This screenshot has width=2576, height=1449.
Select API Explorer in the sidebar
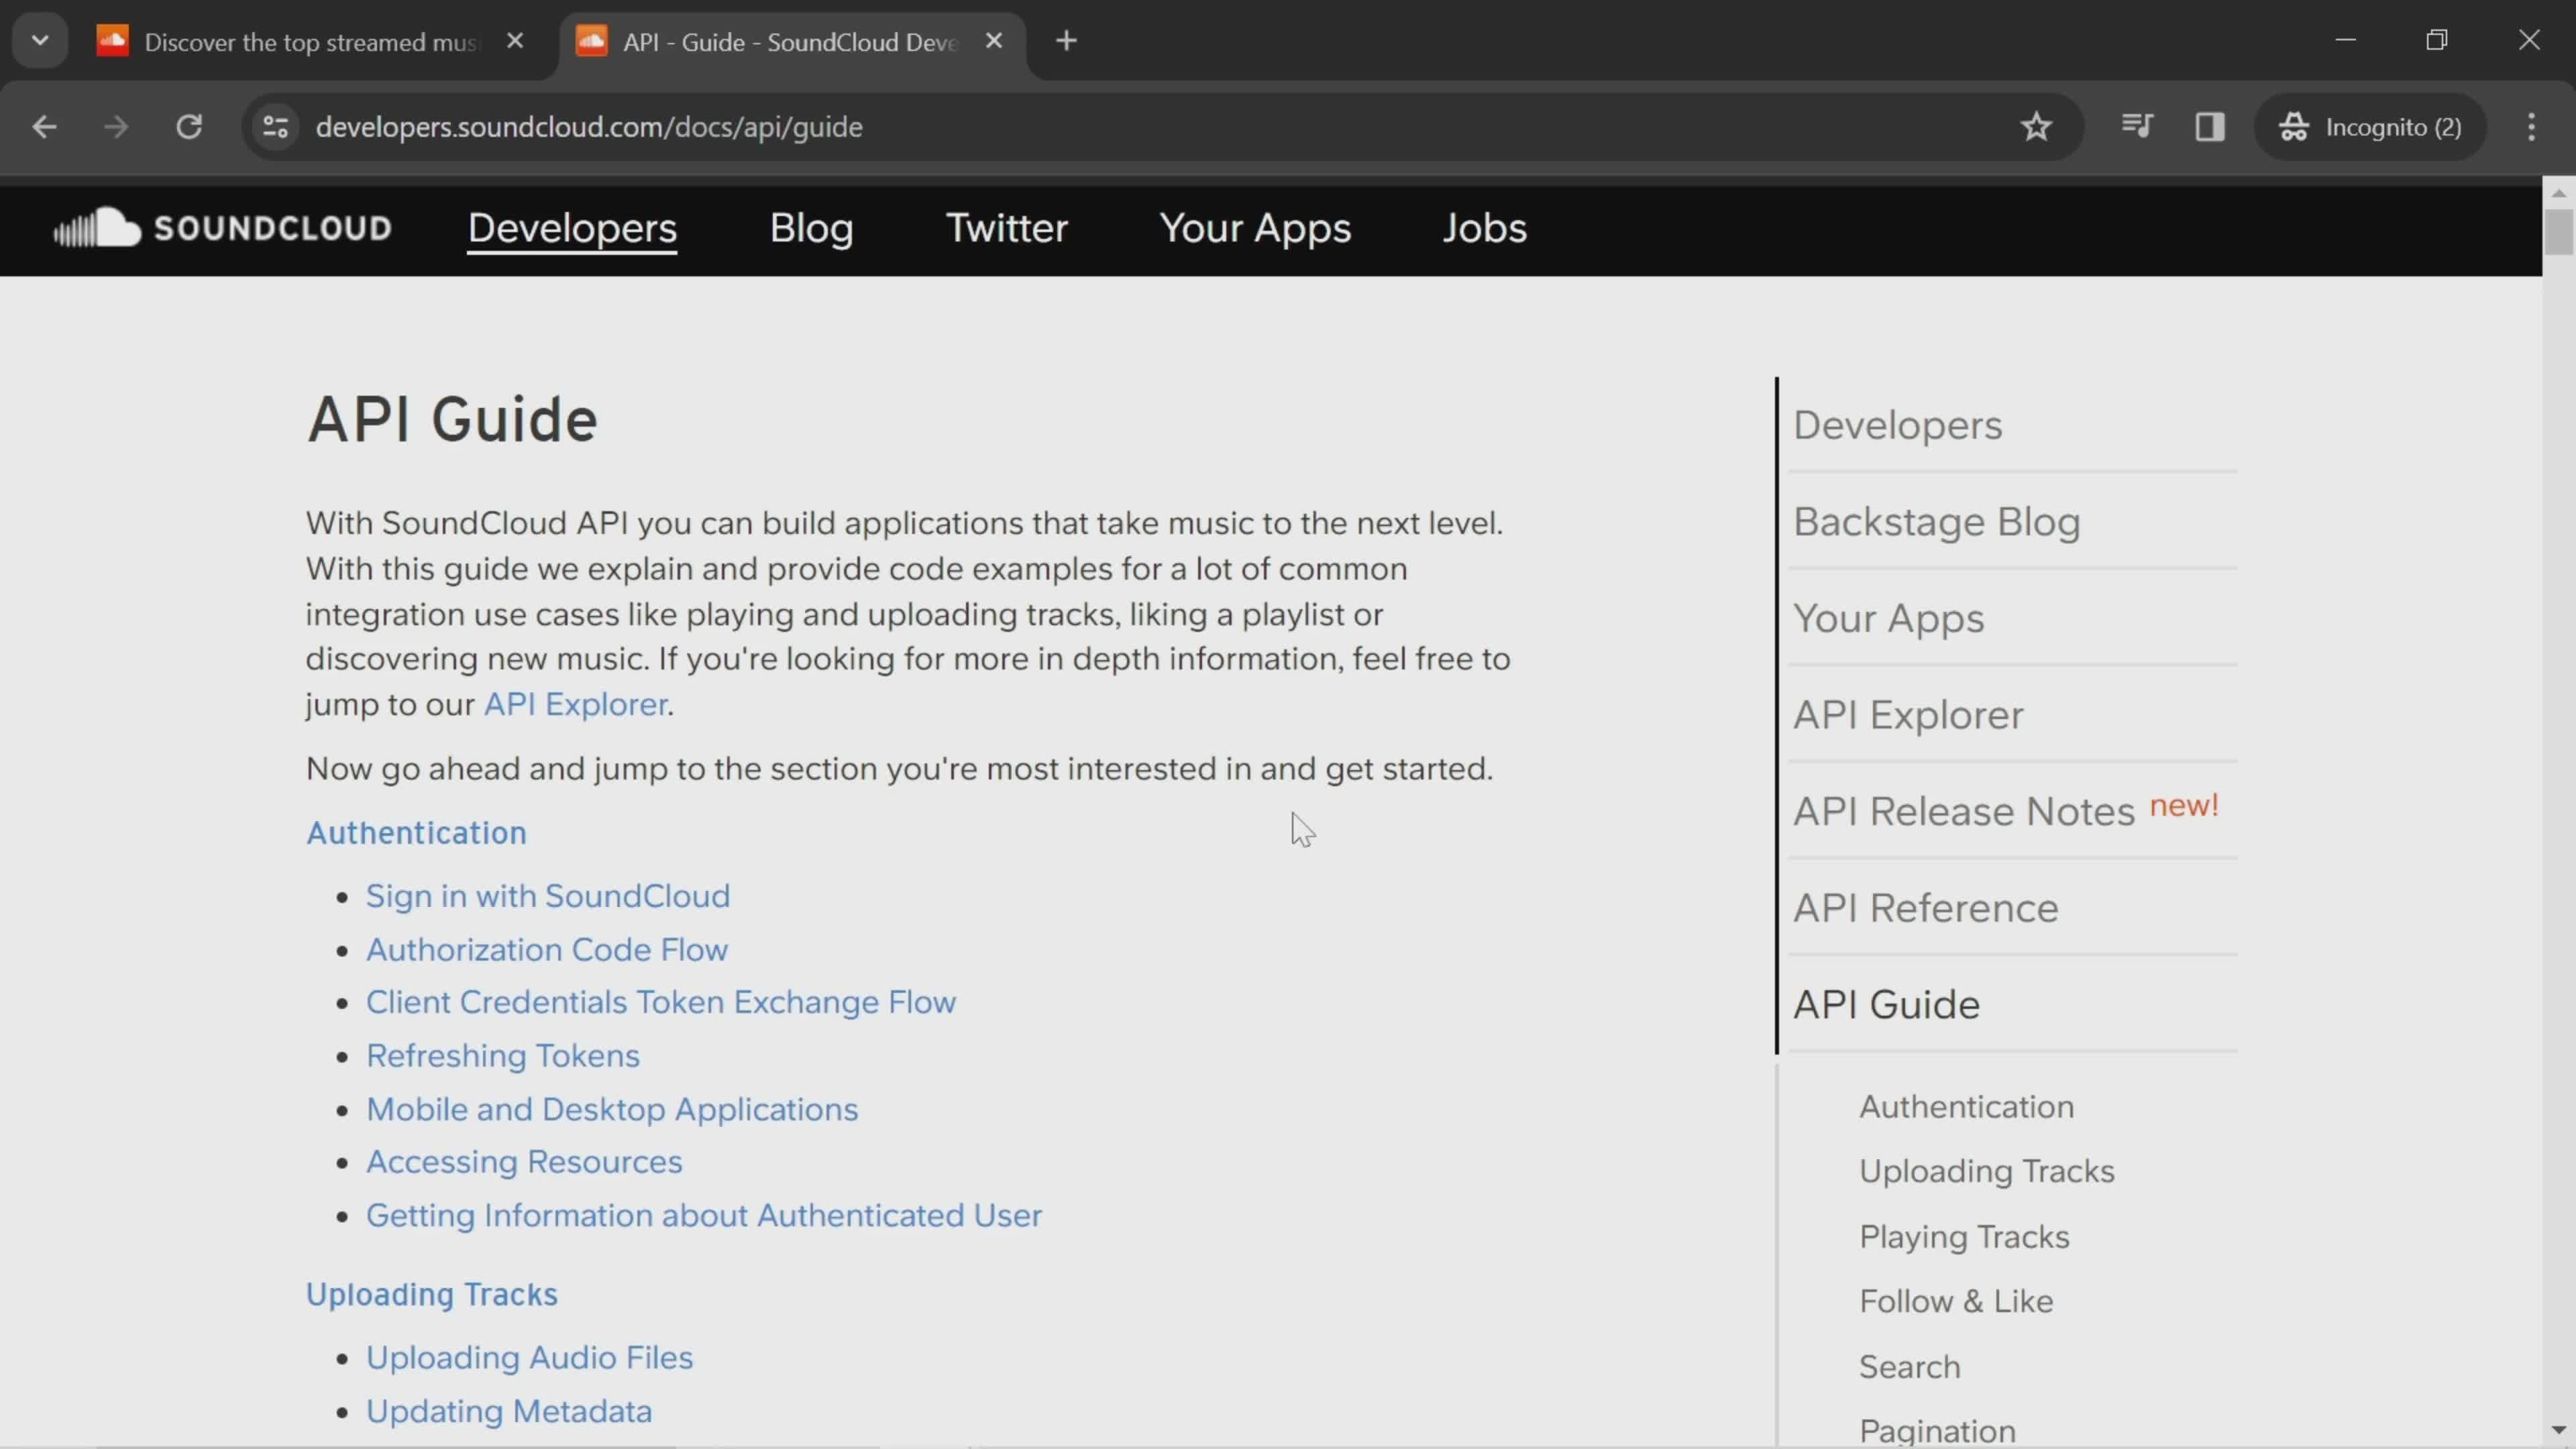pyautogui.click(x=1908, y=715)
